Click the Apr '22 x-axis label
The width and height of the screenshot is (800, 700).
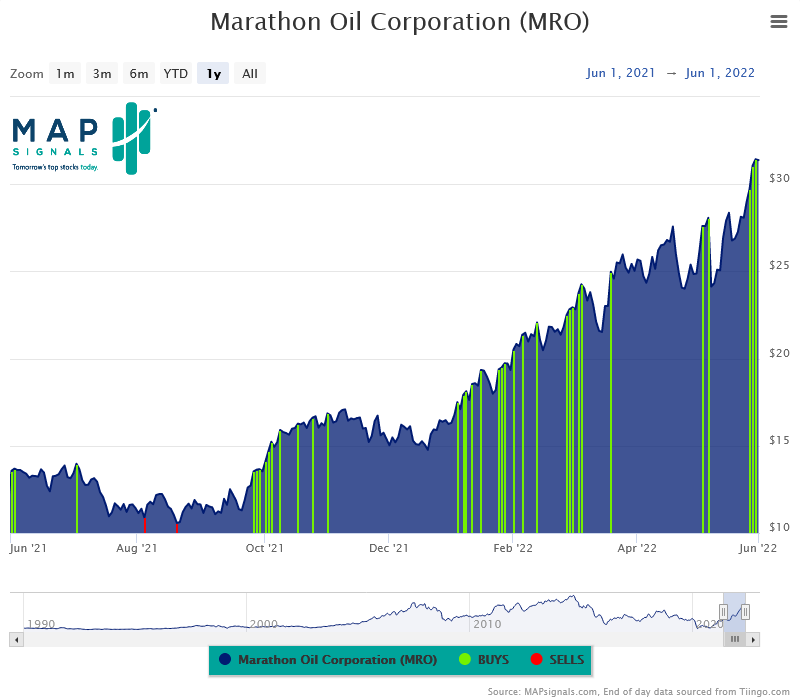point(637,548)
